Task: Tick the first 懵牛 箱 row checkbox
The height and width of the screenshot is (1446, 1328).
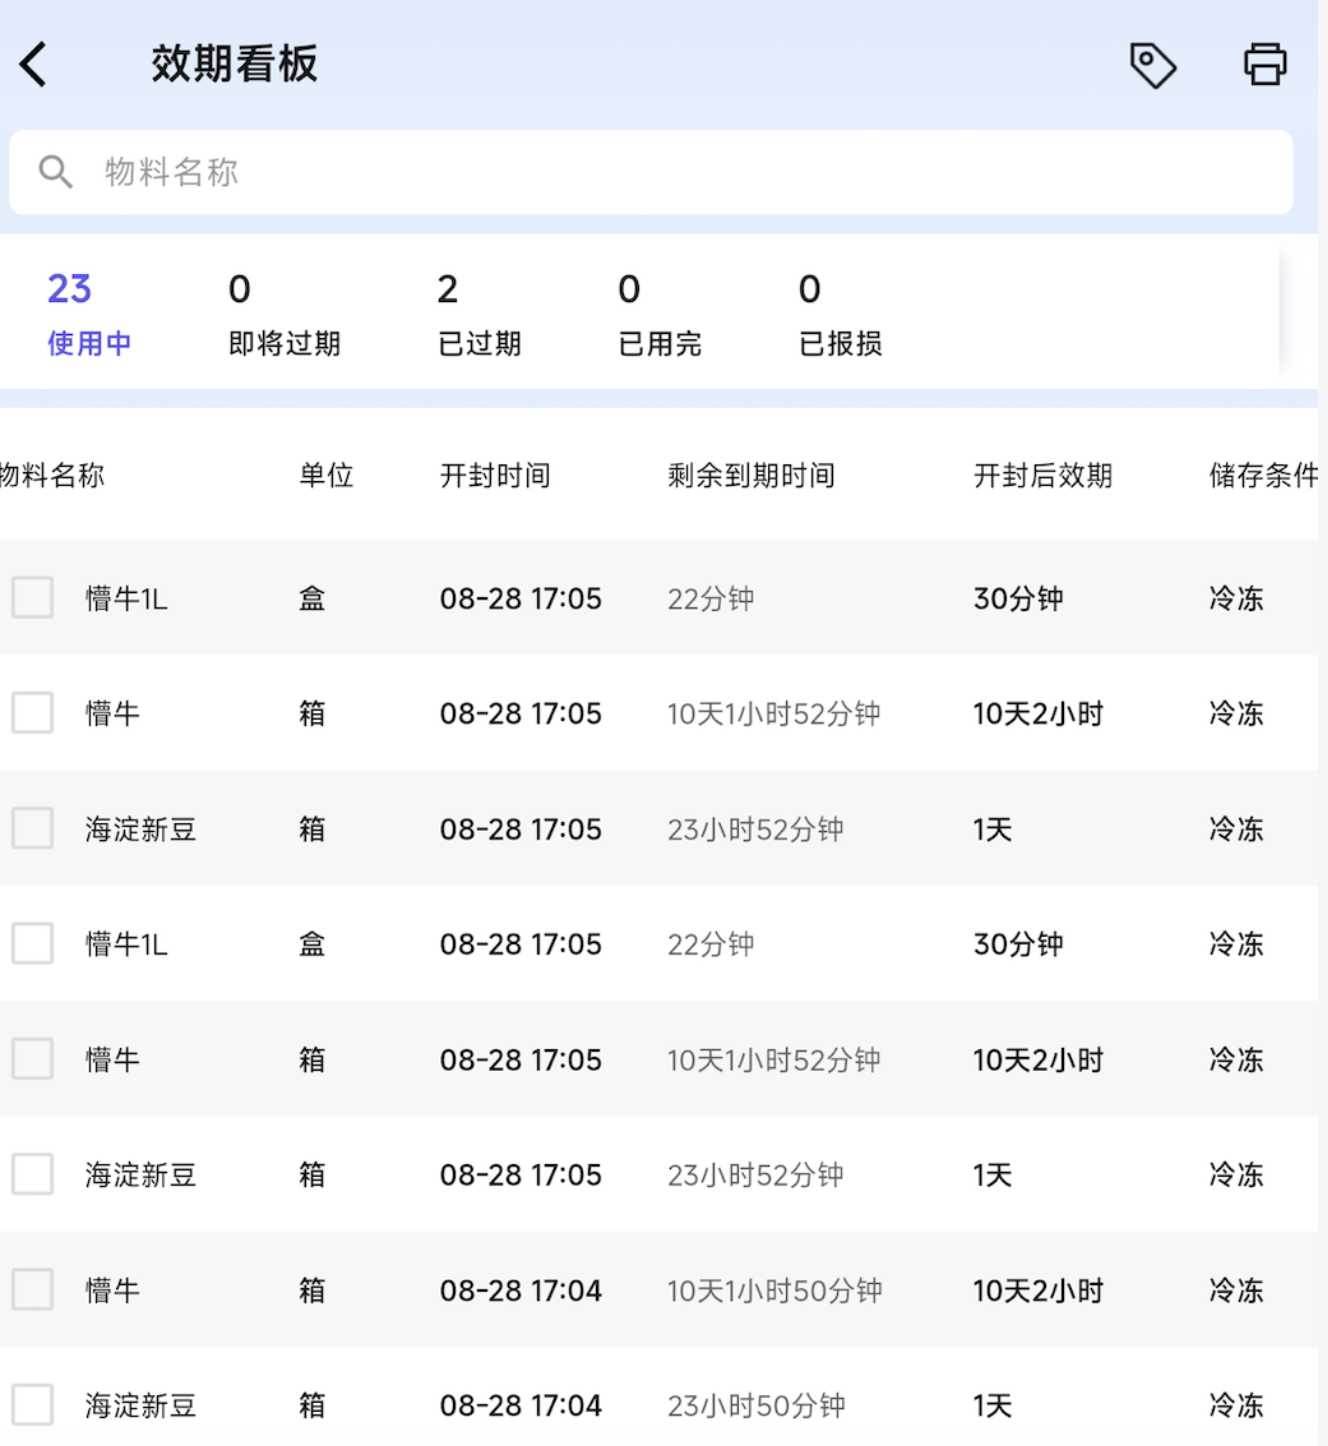Action: pyautogui.click(x=33, y=713)
